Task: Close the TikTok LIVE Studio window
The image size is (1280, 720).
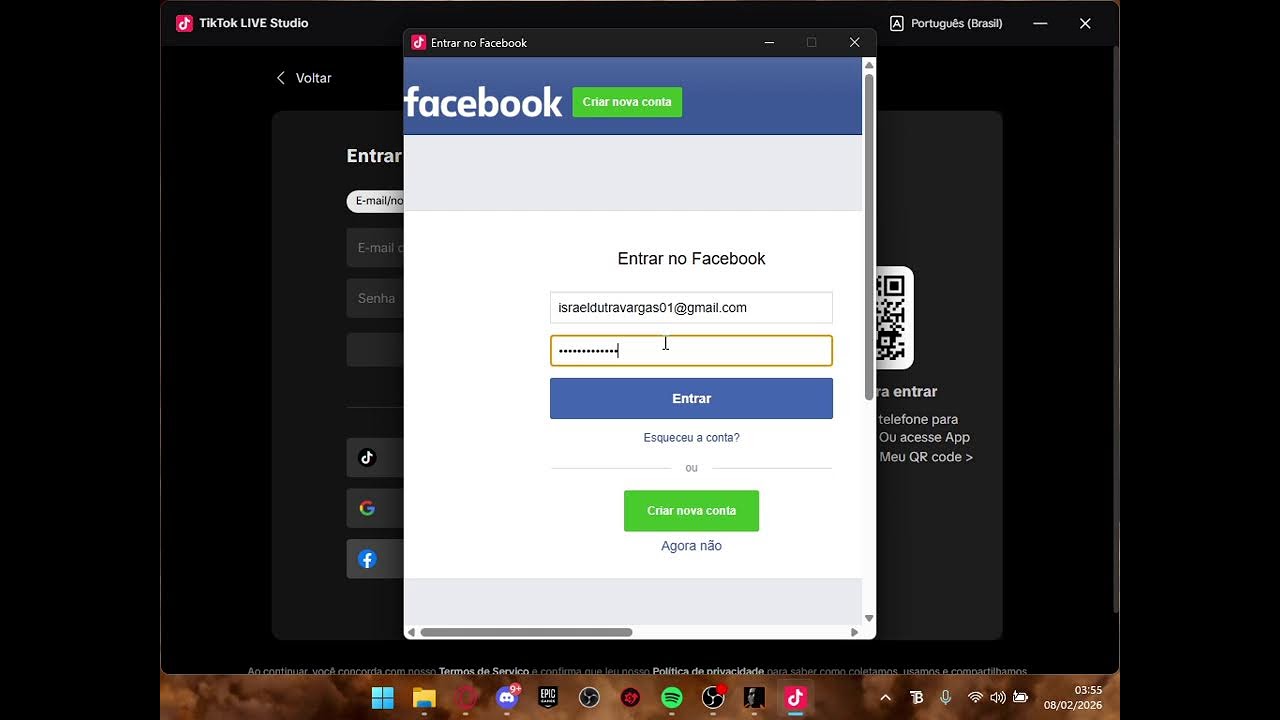Action: pos(1085,23)
